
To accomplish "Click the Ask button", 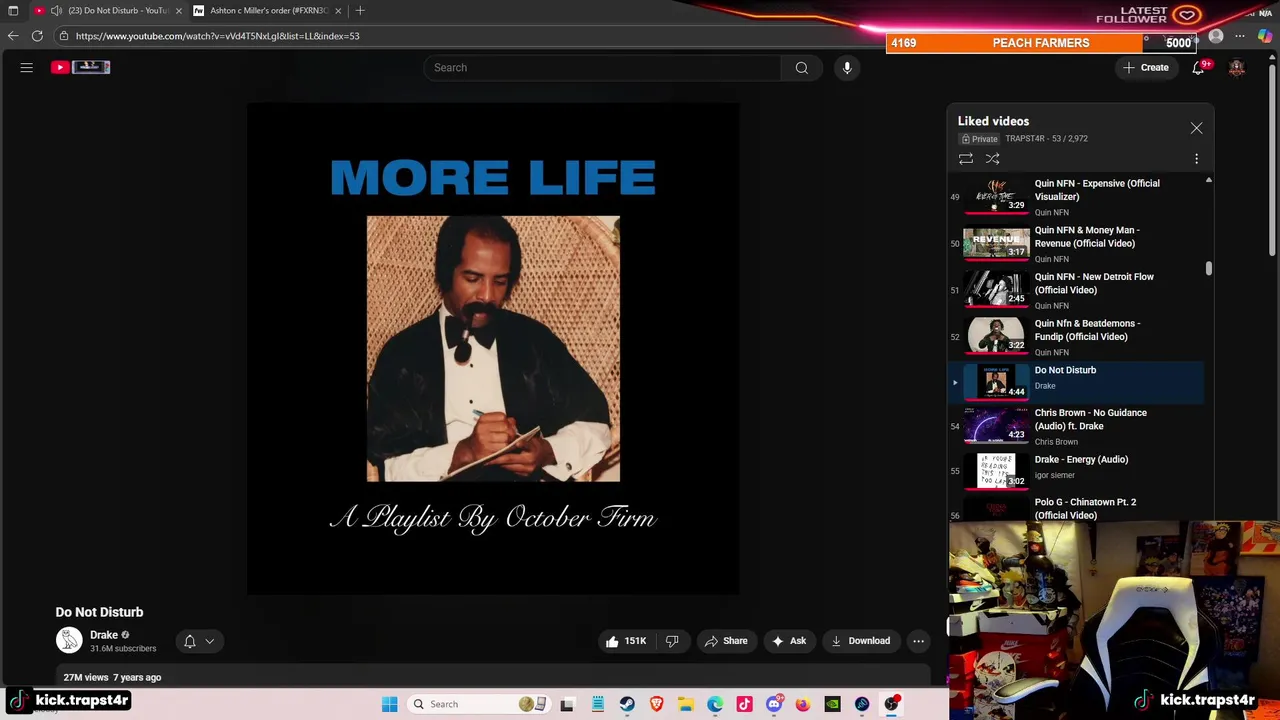I will (788, 641).
